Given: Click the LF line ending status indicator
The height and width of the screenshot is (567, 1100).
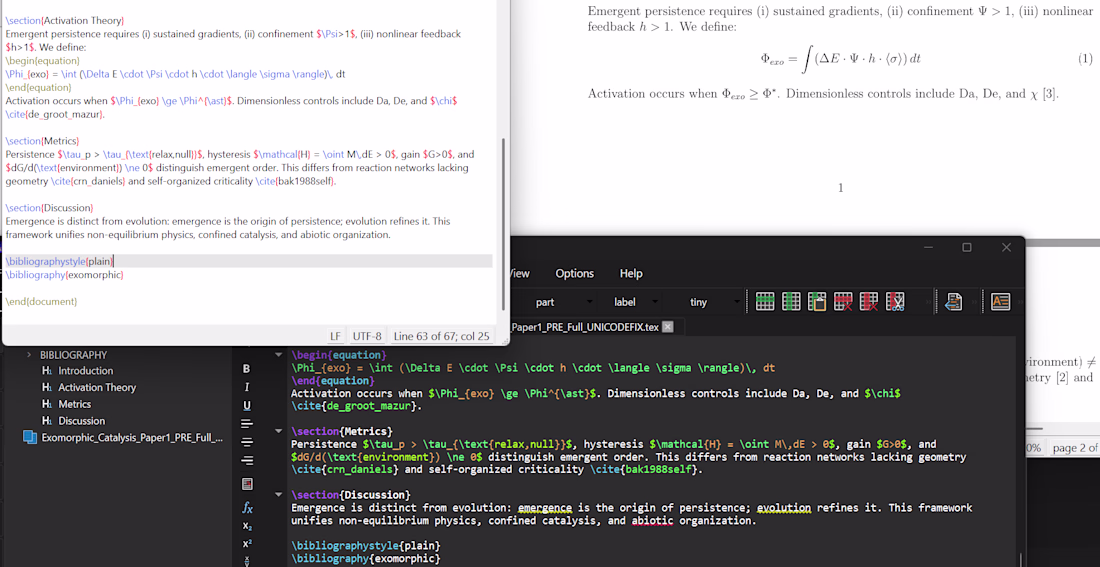Looking at the screenshot, I should coord(335,336).
